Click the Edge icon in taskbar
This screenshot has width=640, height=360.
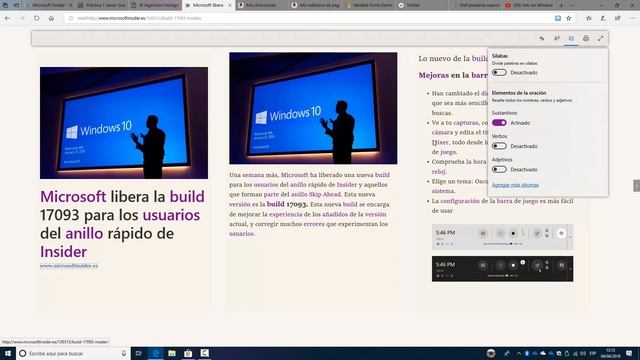coord(156,353)
